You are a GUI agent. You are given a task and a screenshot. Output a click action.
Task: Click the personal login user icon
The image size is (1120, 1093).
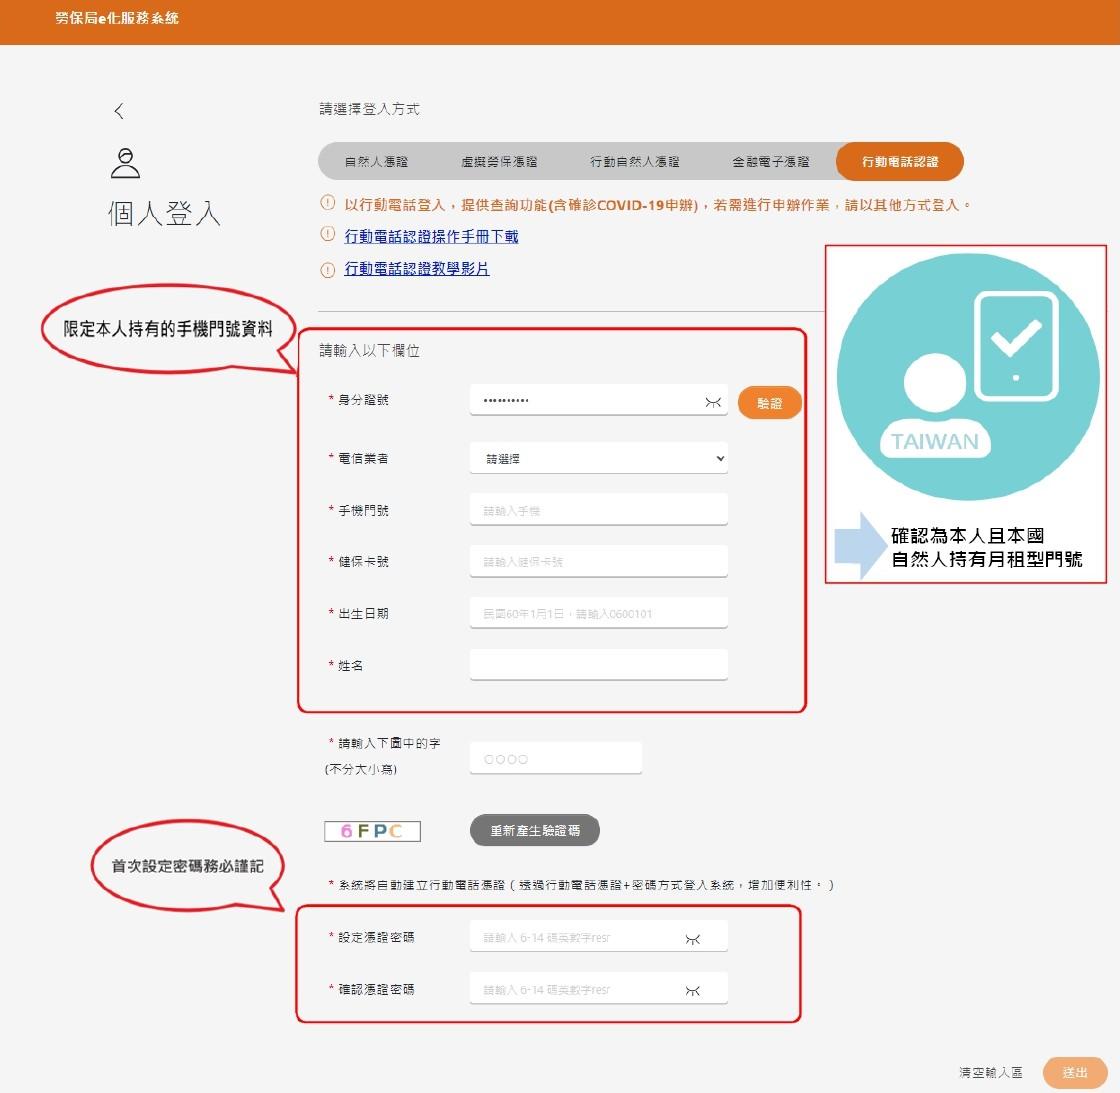(126, 163)
